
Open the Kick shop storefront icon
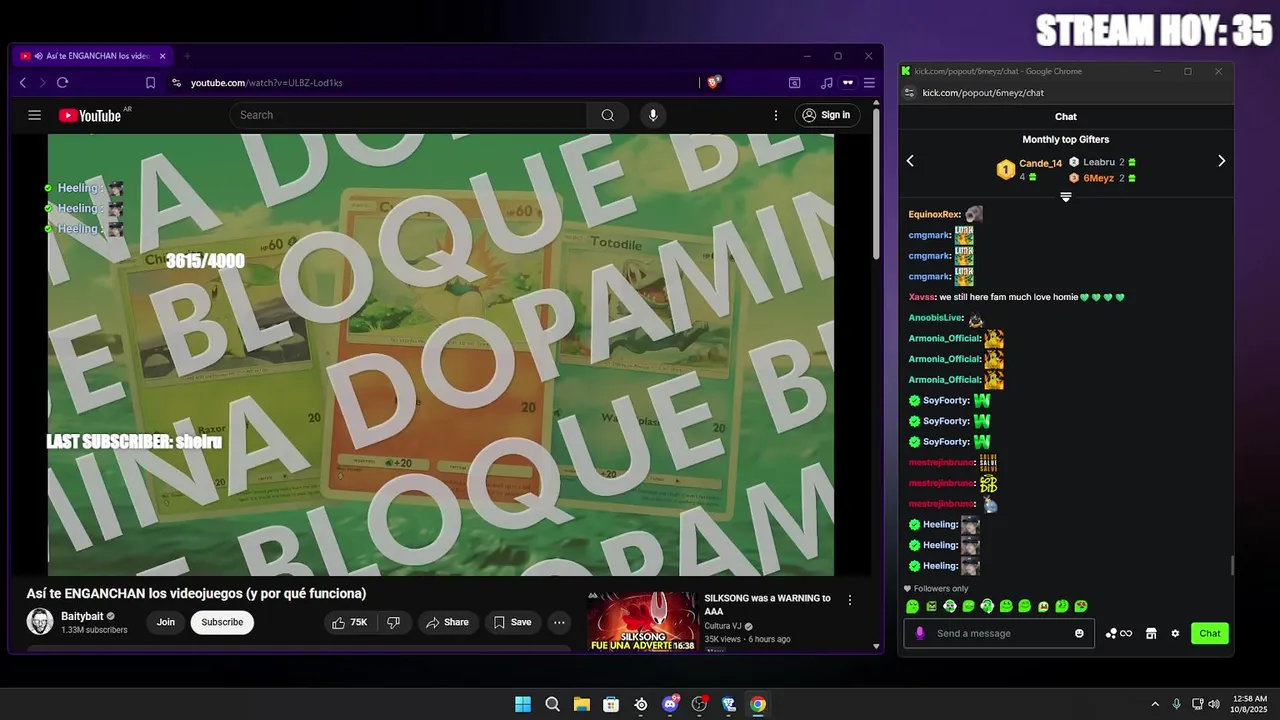(1151, 633)
